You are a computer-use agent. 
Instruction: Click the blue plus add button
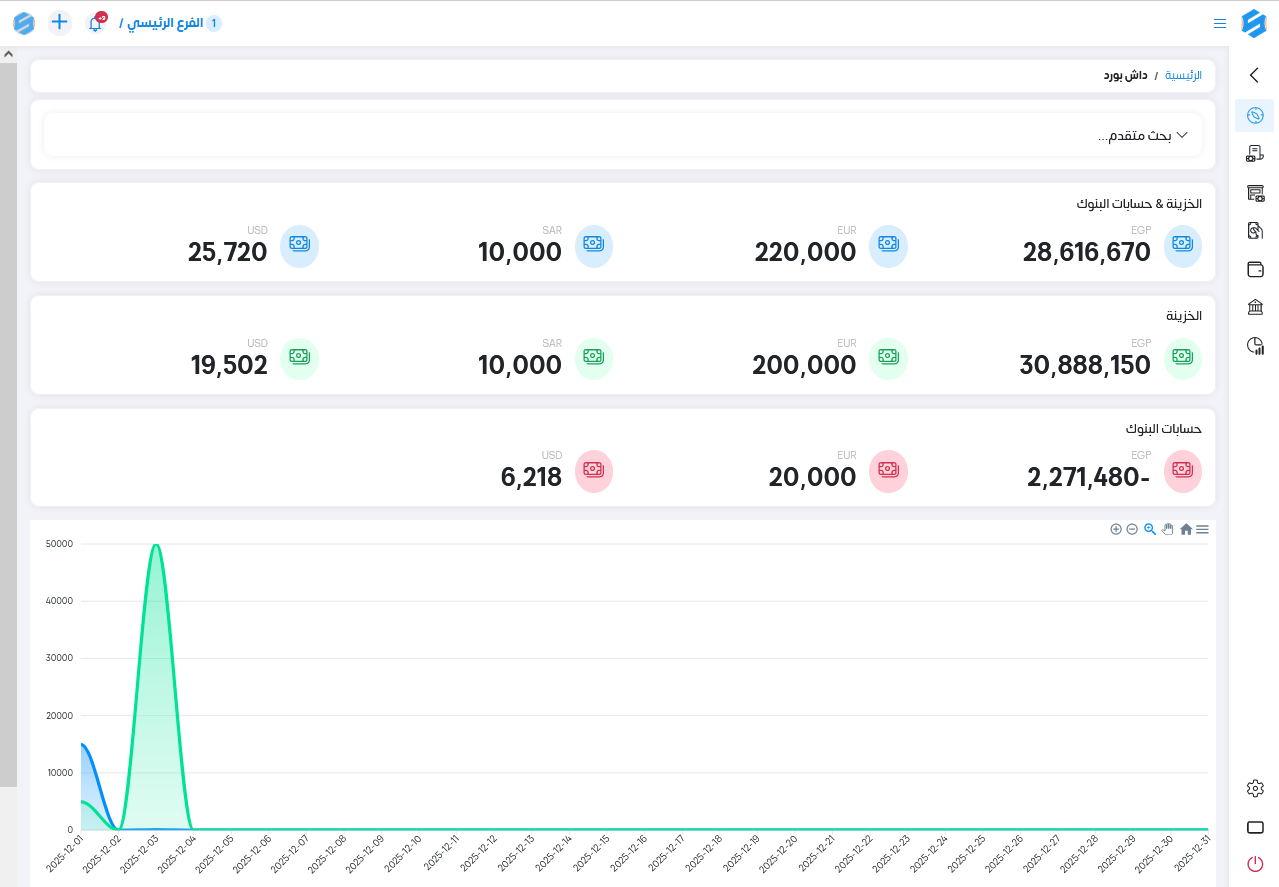60,22
